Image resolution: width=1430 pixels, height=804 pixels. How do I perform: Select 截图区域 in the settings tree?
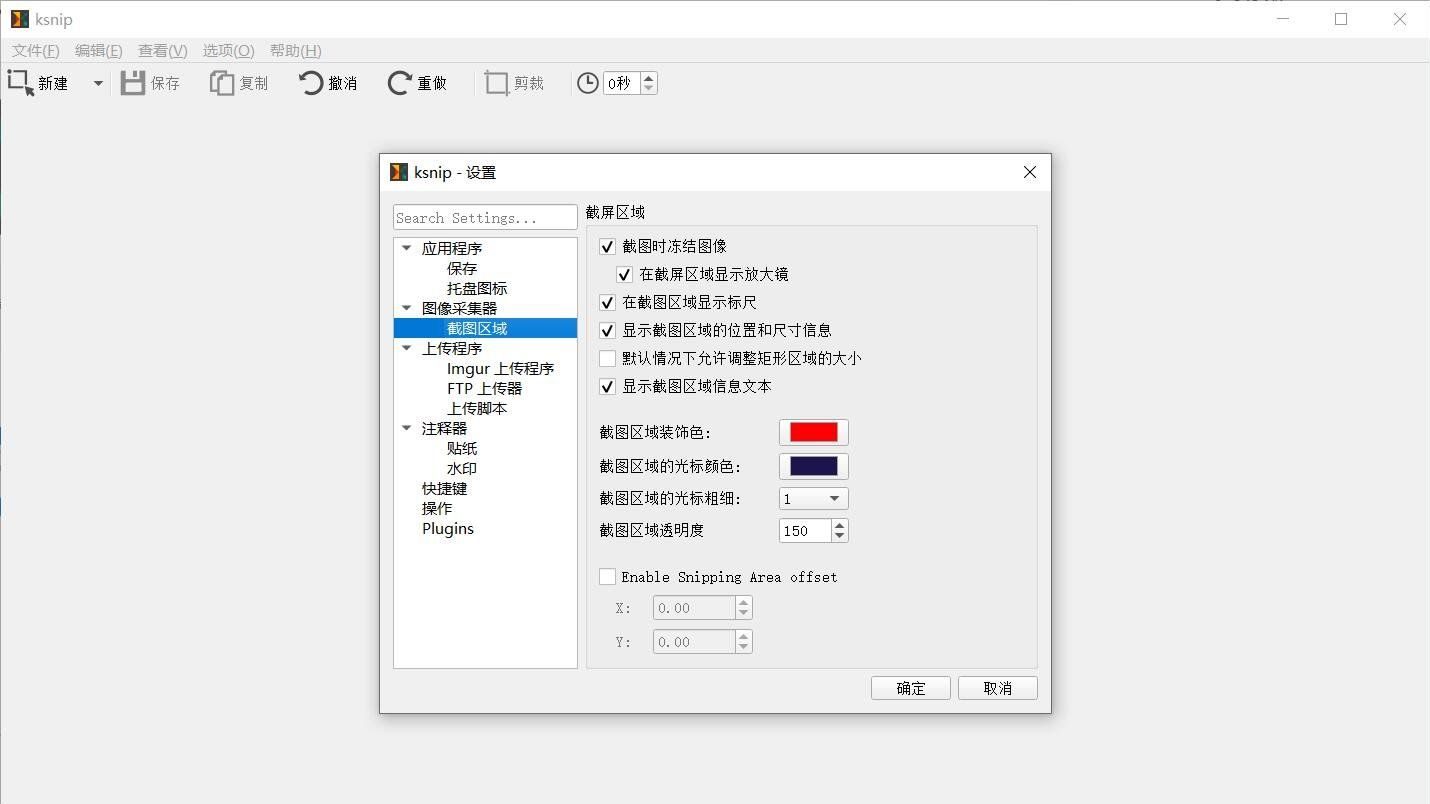point(477,328)
